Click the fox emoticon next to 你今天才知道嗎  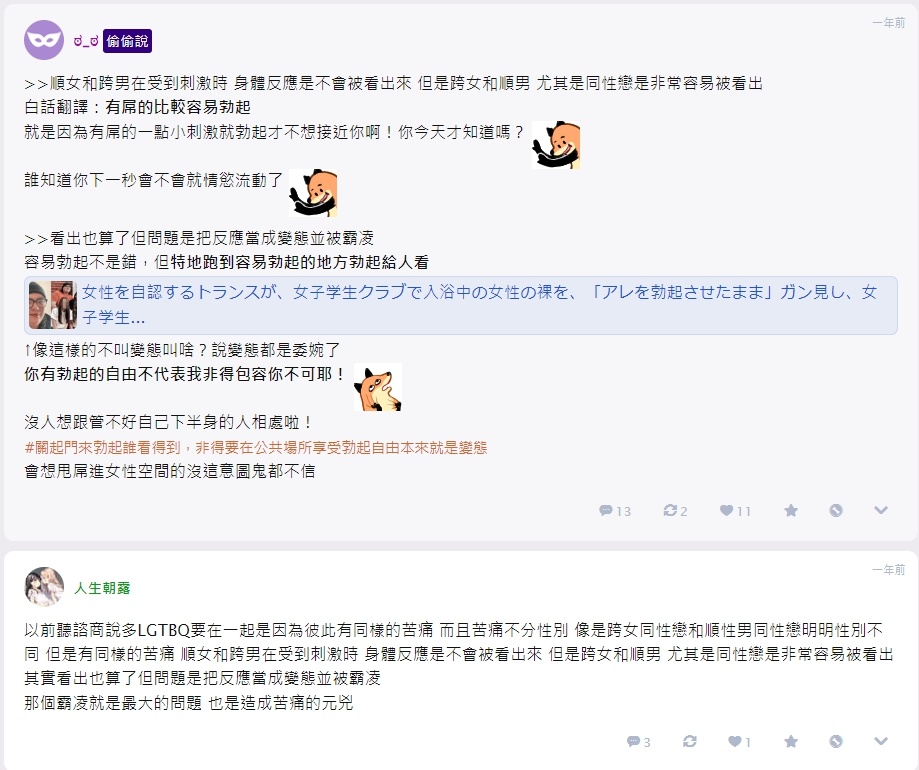click(x=556, y=145)
